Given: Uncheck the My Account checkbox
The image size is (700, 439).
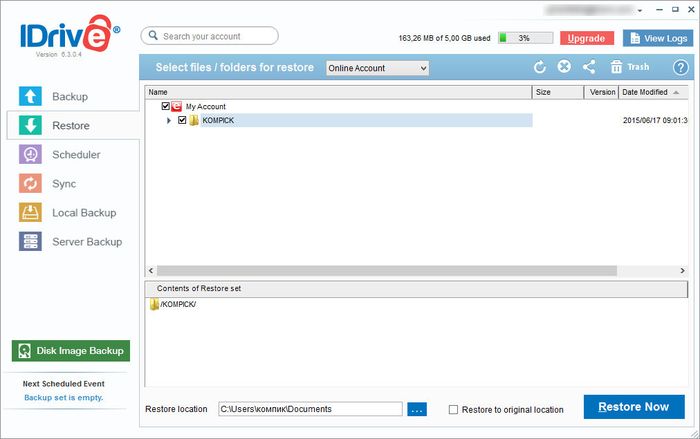Looking at the screenshot, I should [x=165, y=106].
